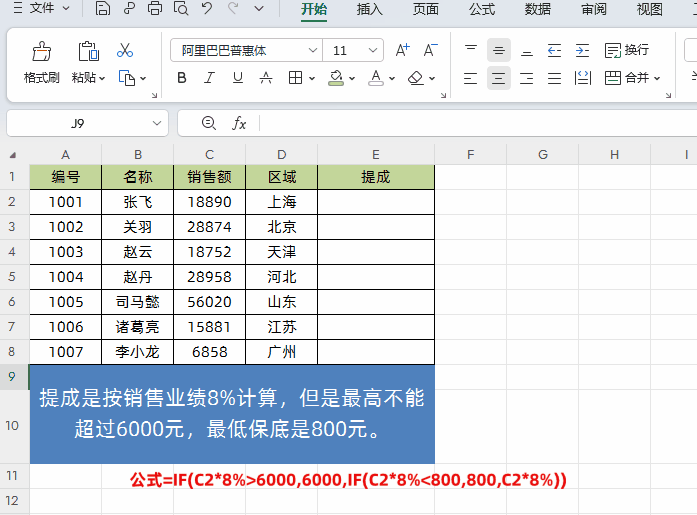Apply fill color bucket icon
Image resolution: width=697 pixels, height=515 pixels.
click(x=336, y=78)
